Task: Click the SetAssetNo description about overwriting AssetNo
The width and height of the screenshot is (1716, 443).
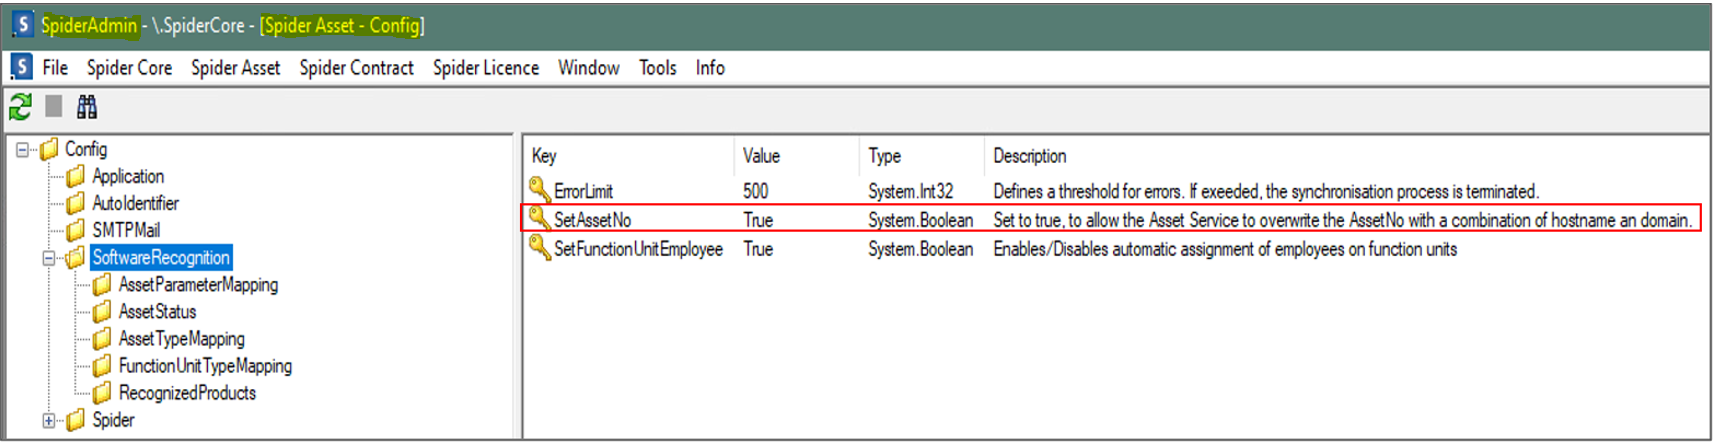Action: click(x=1341, y=220)
